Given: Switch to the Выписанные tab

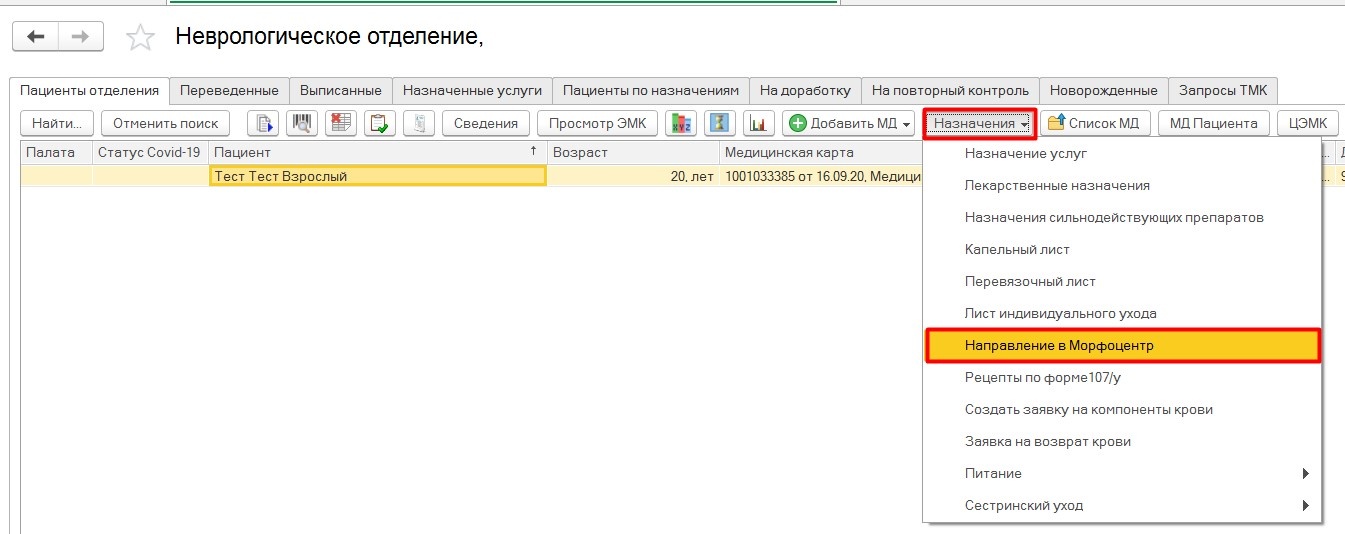Looking at the screenshot, I should [x=341, y=90].
